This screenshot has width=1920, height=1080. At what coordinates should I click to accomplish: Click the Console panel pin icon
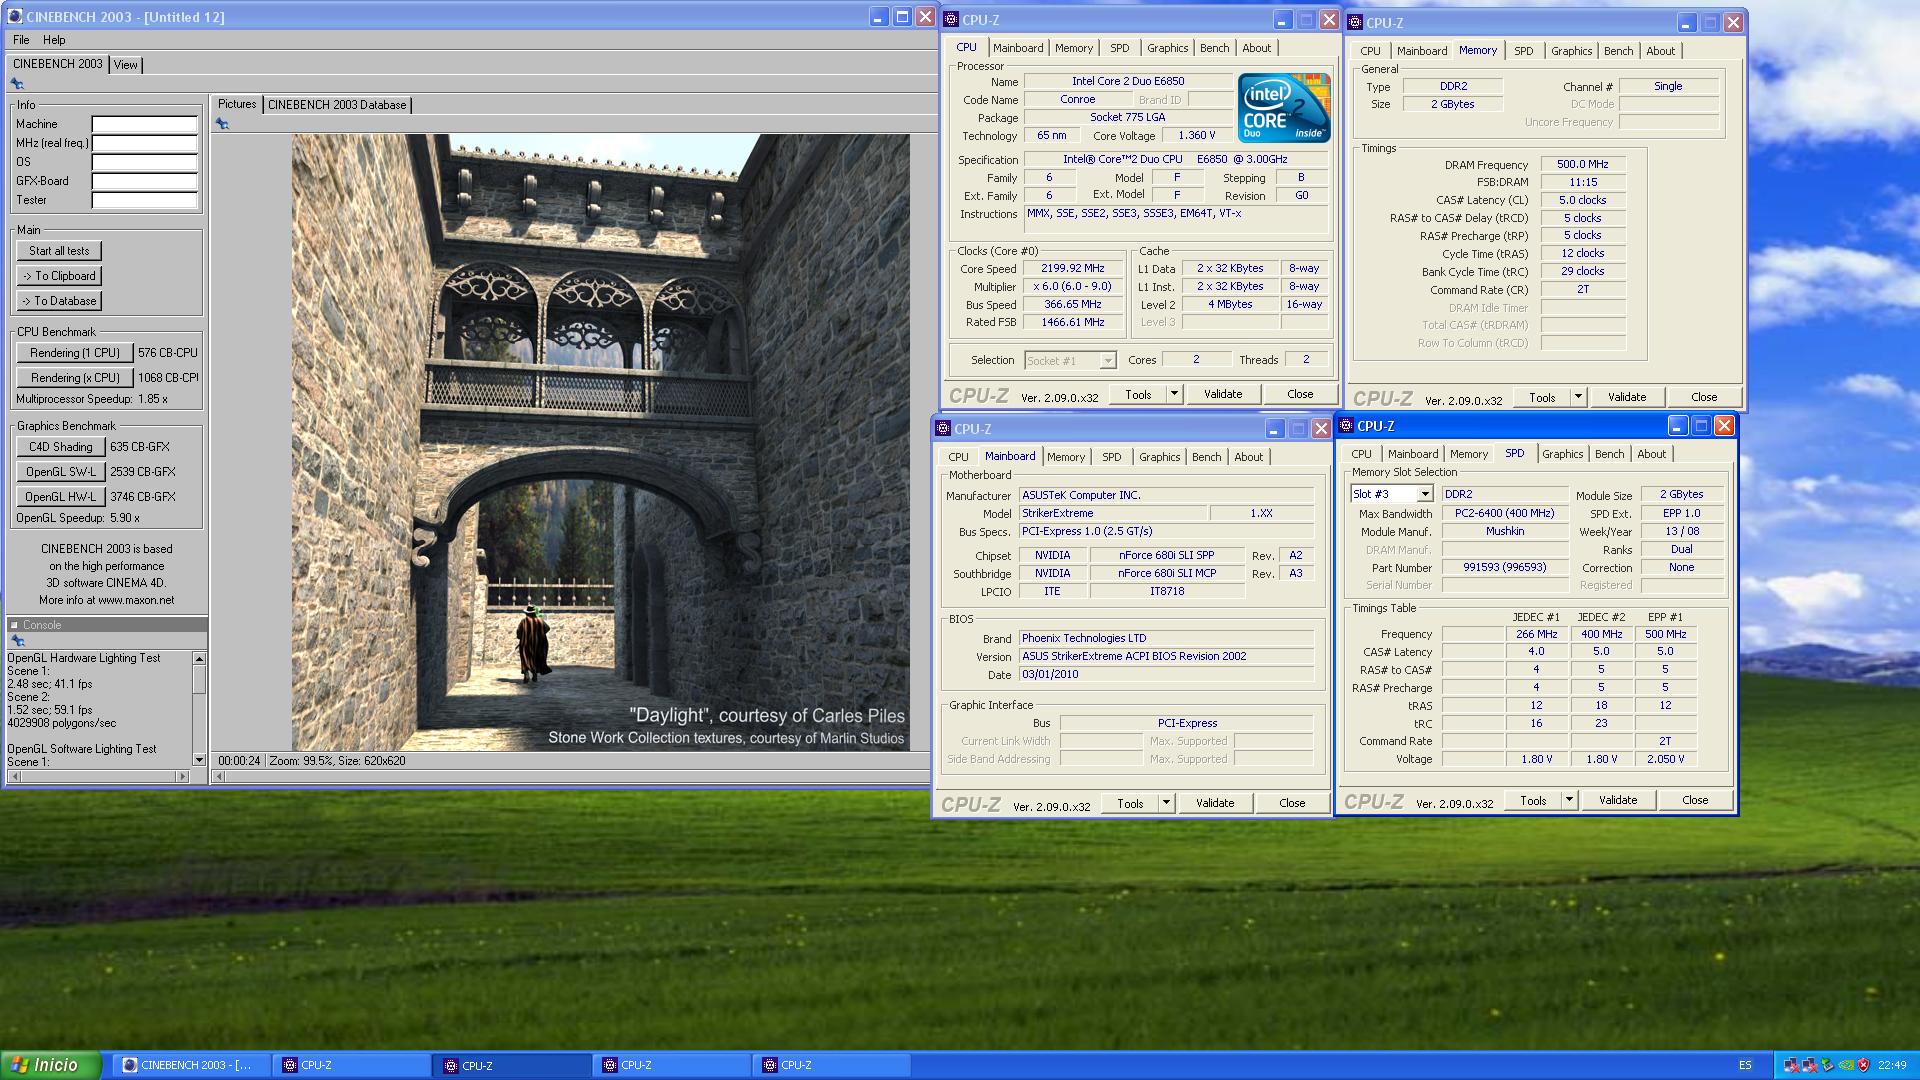(x=17, y=641)
